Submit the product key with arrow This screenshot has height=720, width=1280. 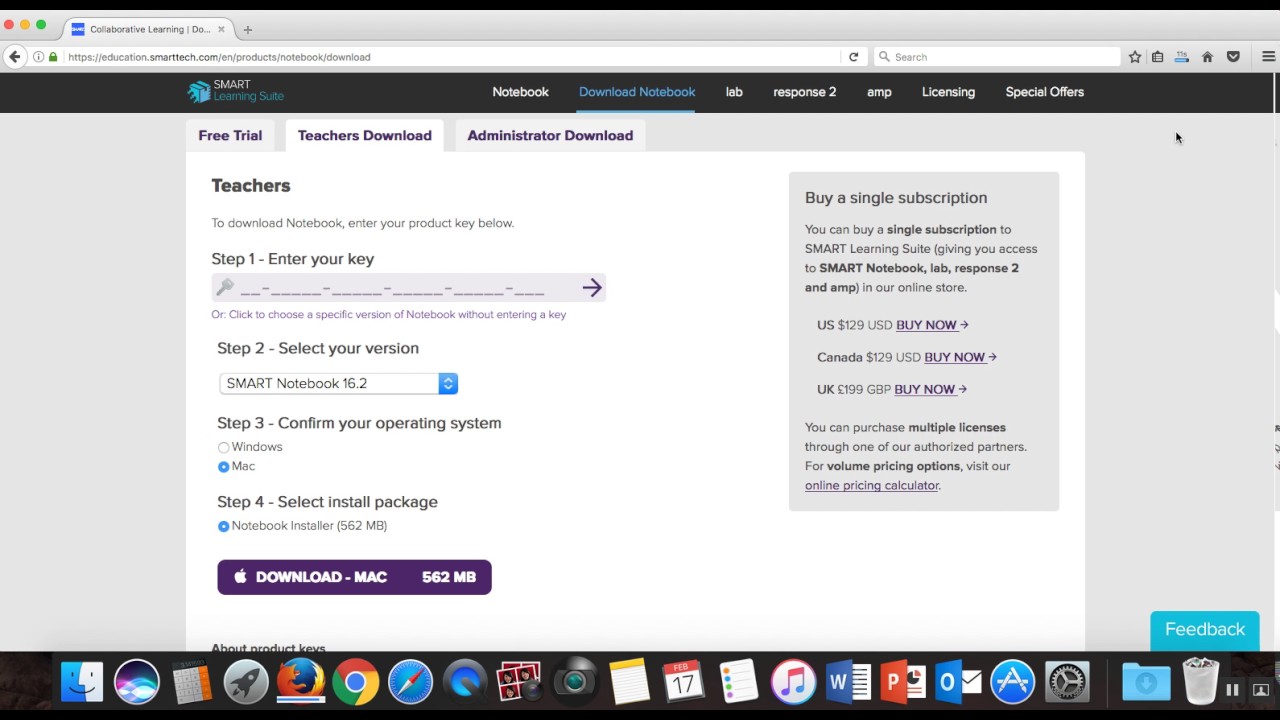point(592,288)
